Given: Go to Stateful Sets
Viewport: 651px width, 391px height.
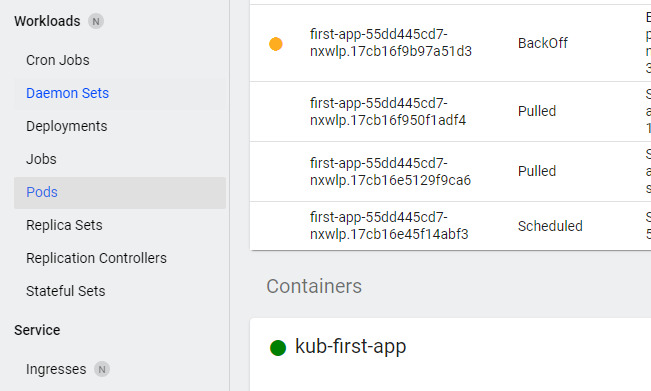Looking at the screenshot, I should 66,291.
